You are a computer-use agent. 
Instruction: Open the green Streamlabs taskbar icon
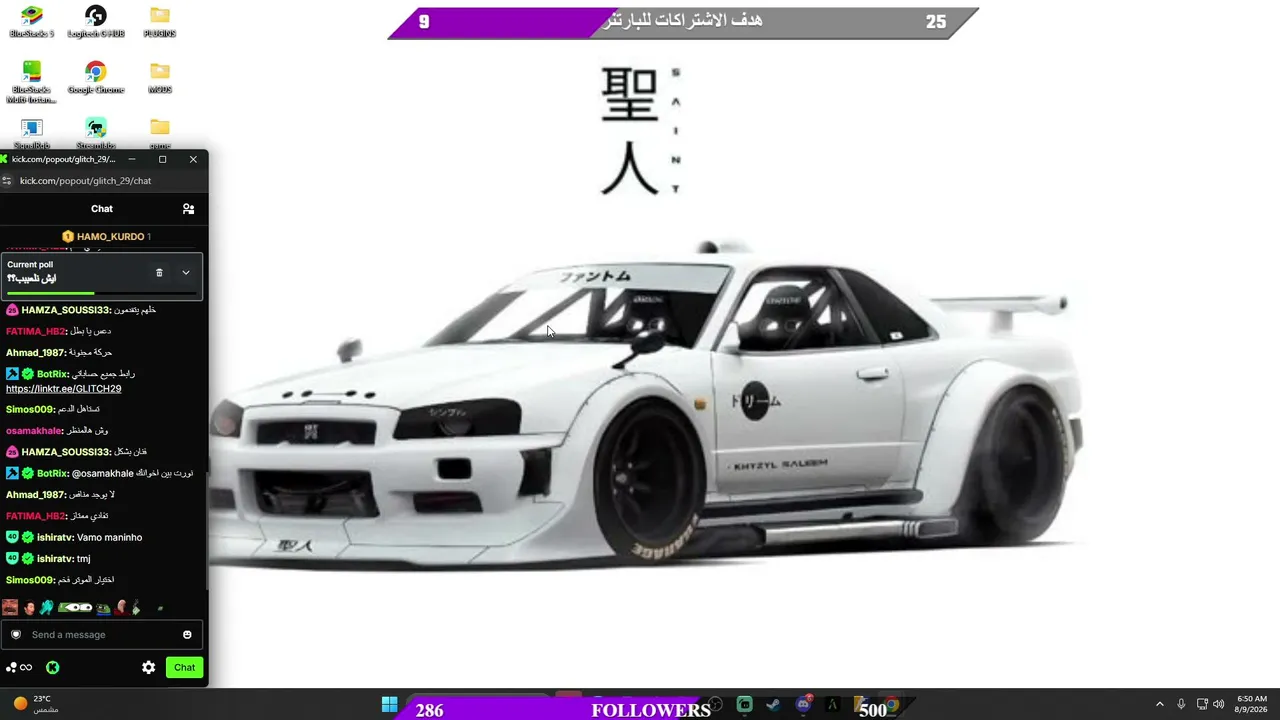744,705
